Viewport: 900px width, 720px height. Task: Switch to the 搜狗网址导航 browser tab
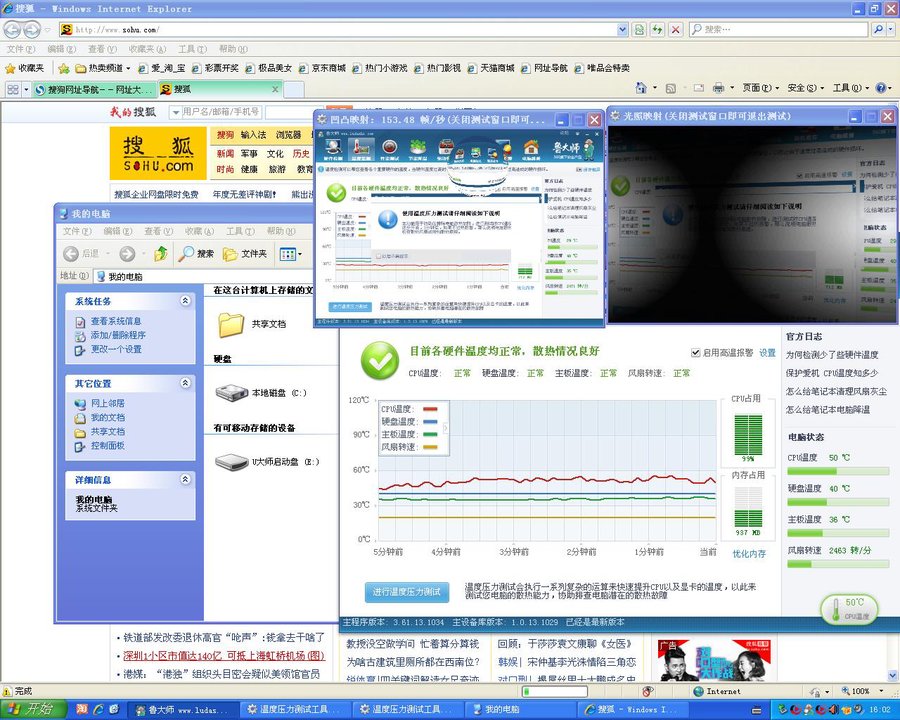pyautogui.click(x=88, y=89)
